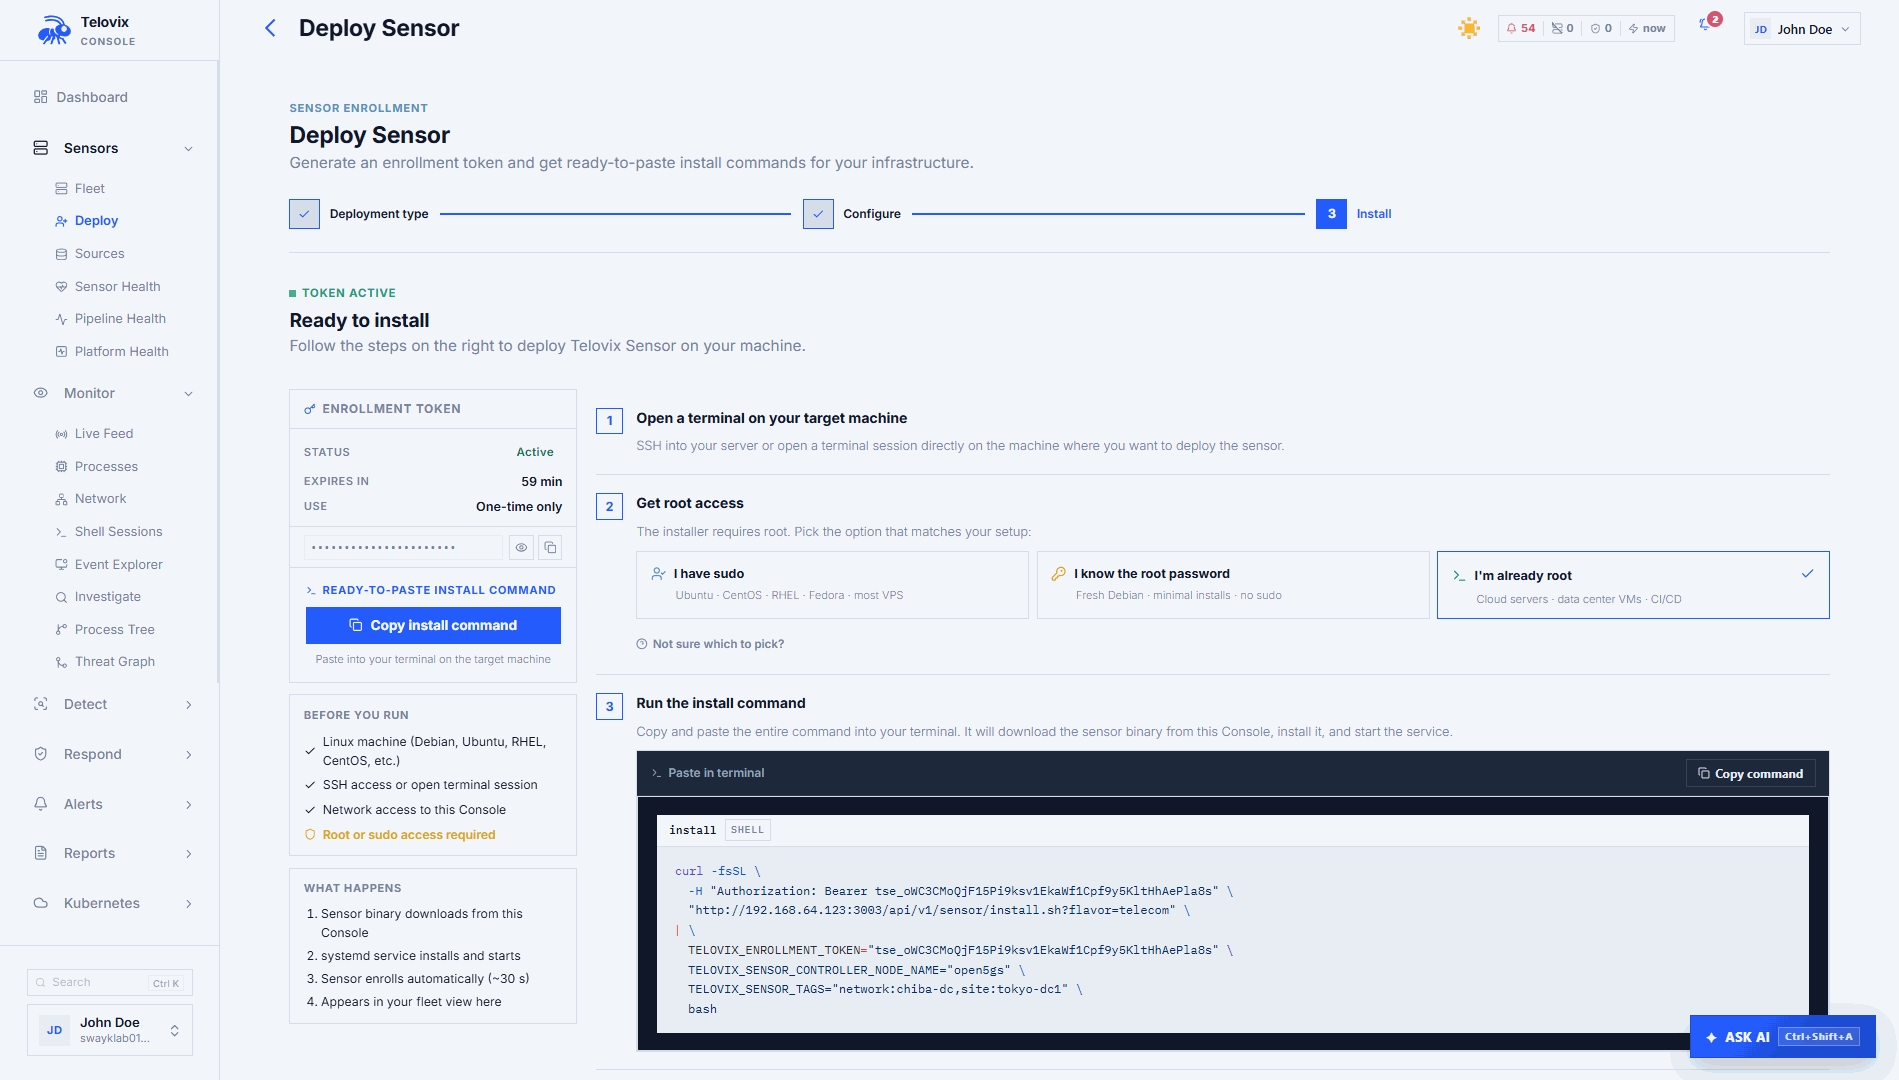Click 'Root or sudo access required' warning
This screenshot has width=1899, height=1080.
coord(408,835)
